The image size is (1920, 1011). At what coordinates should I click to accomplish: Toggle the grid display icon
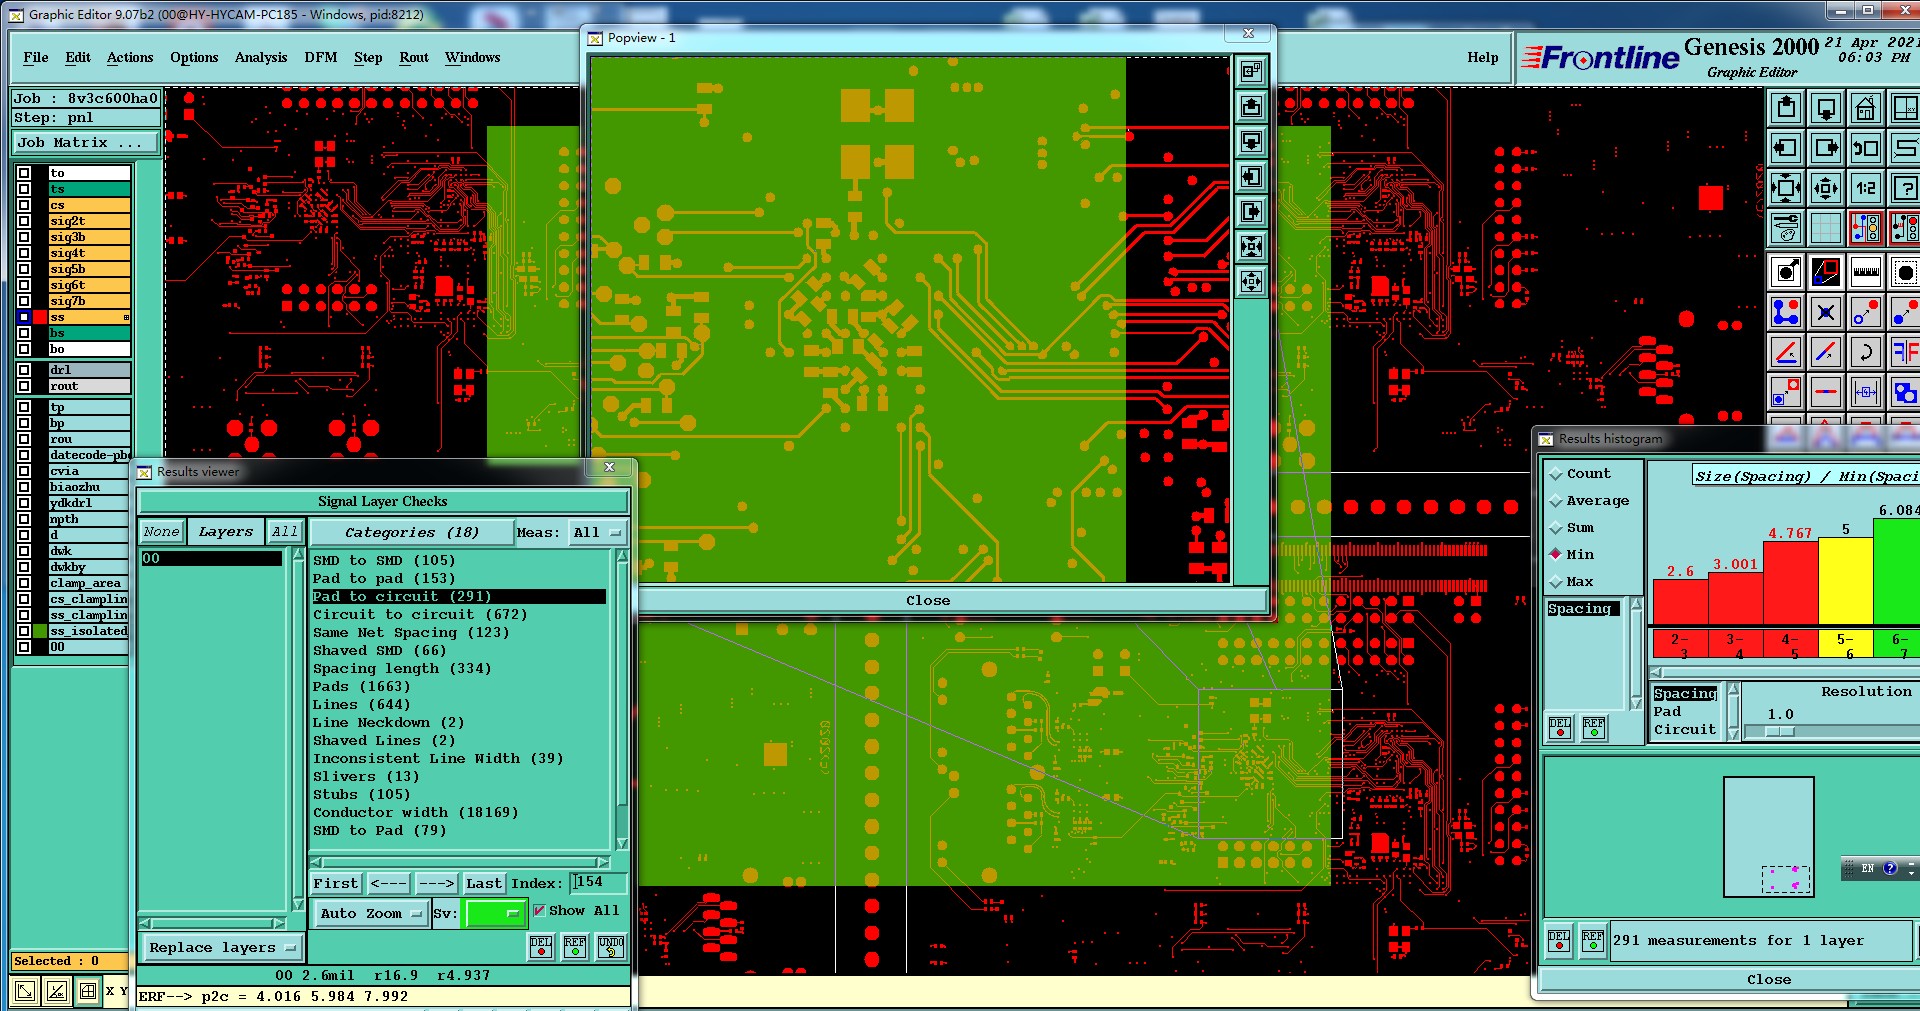pyautogui.click(x=1826, y=228)
